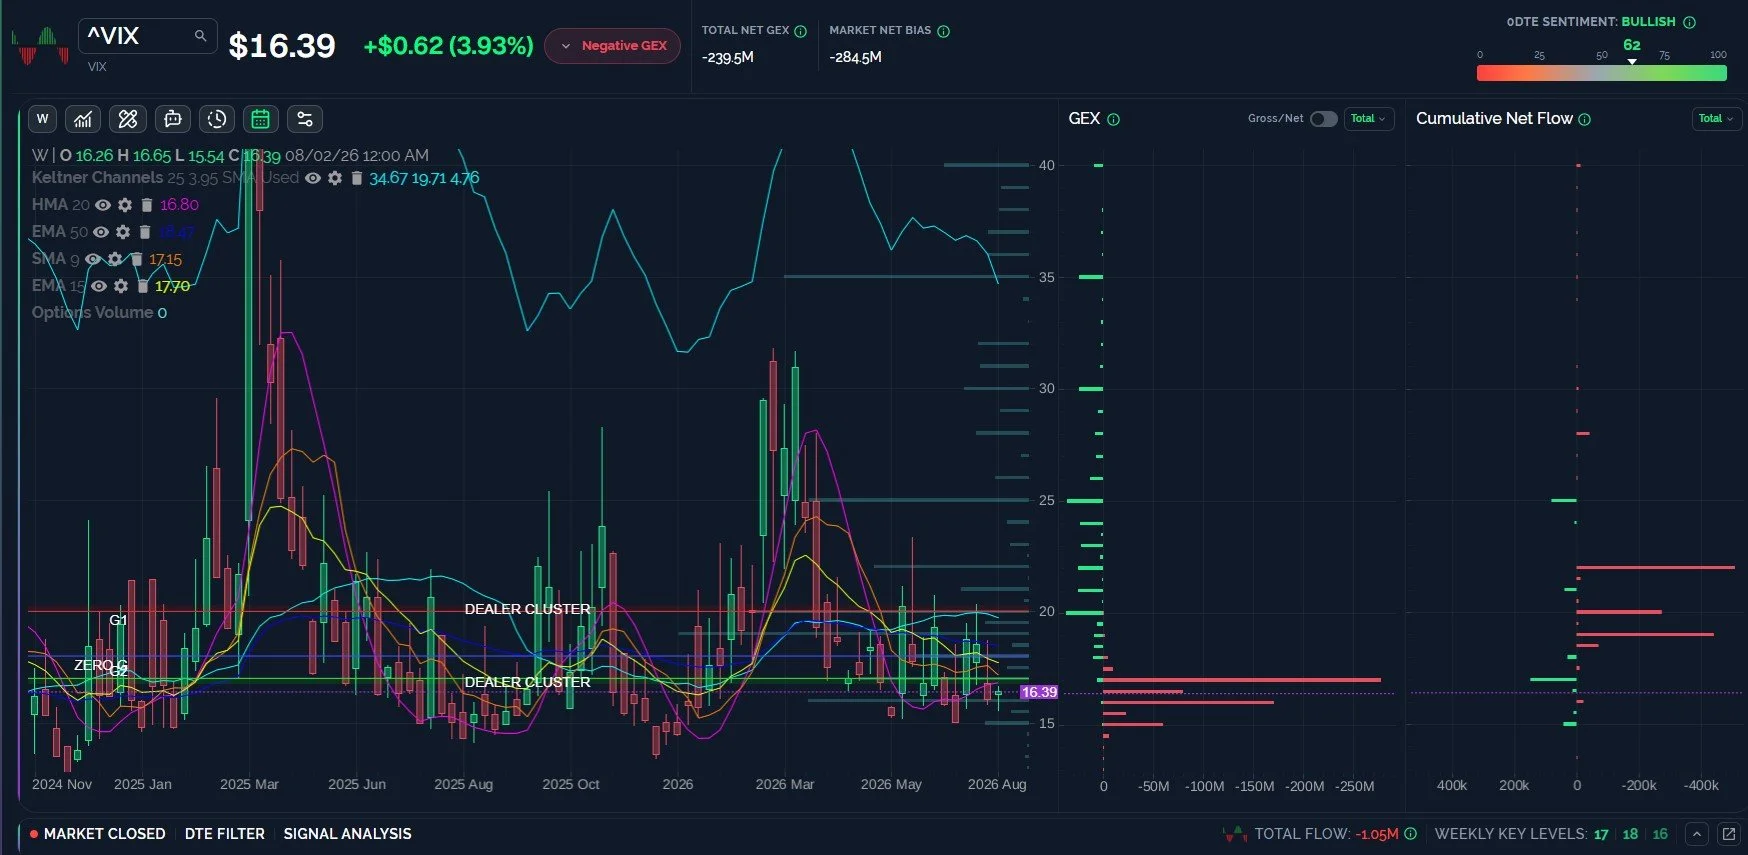The width and height of the screenshot is (1748, 855).
Task: Click the upper red DEALER CLUSTER label
Action: 527,609
